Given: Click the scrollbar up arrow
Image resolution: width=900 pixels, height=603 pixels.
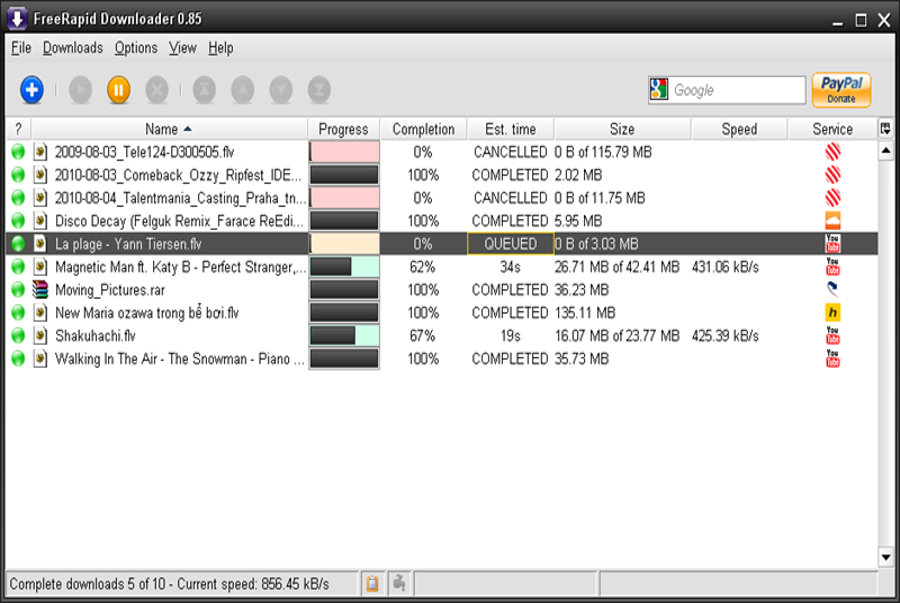Looking at the screenshot, I should [886, 151].
